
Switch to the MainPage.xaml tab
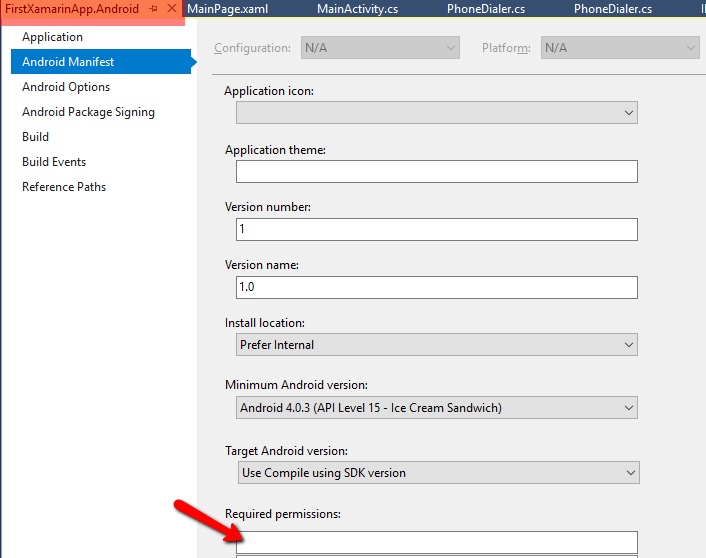(227, 9)
